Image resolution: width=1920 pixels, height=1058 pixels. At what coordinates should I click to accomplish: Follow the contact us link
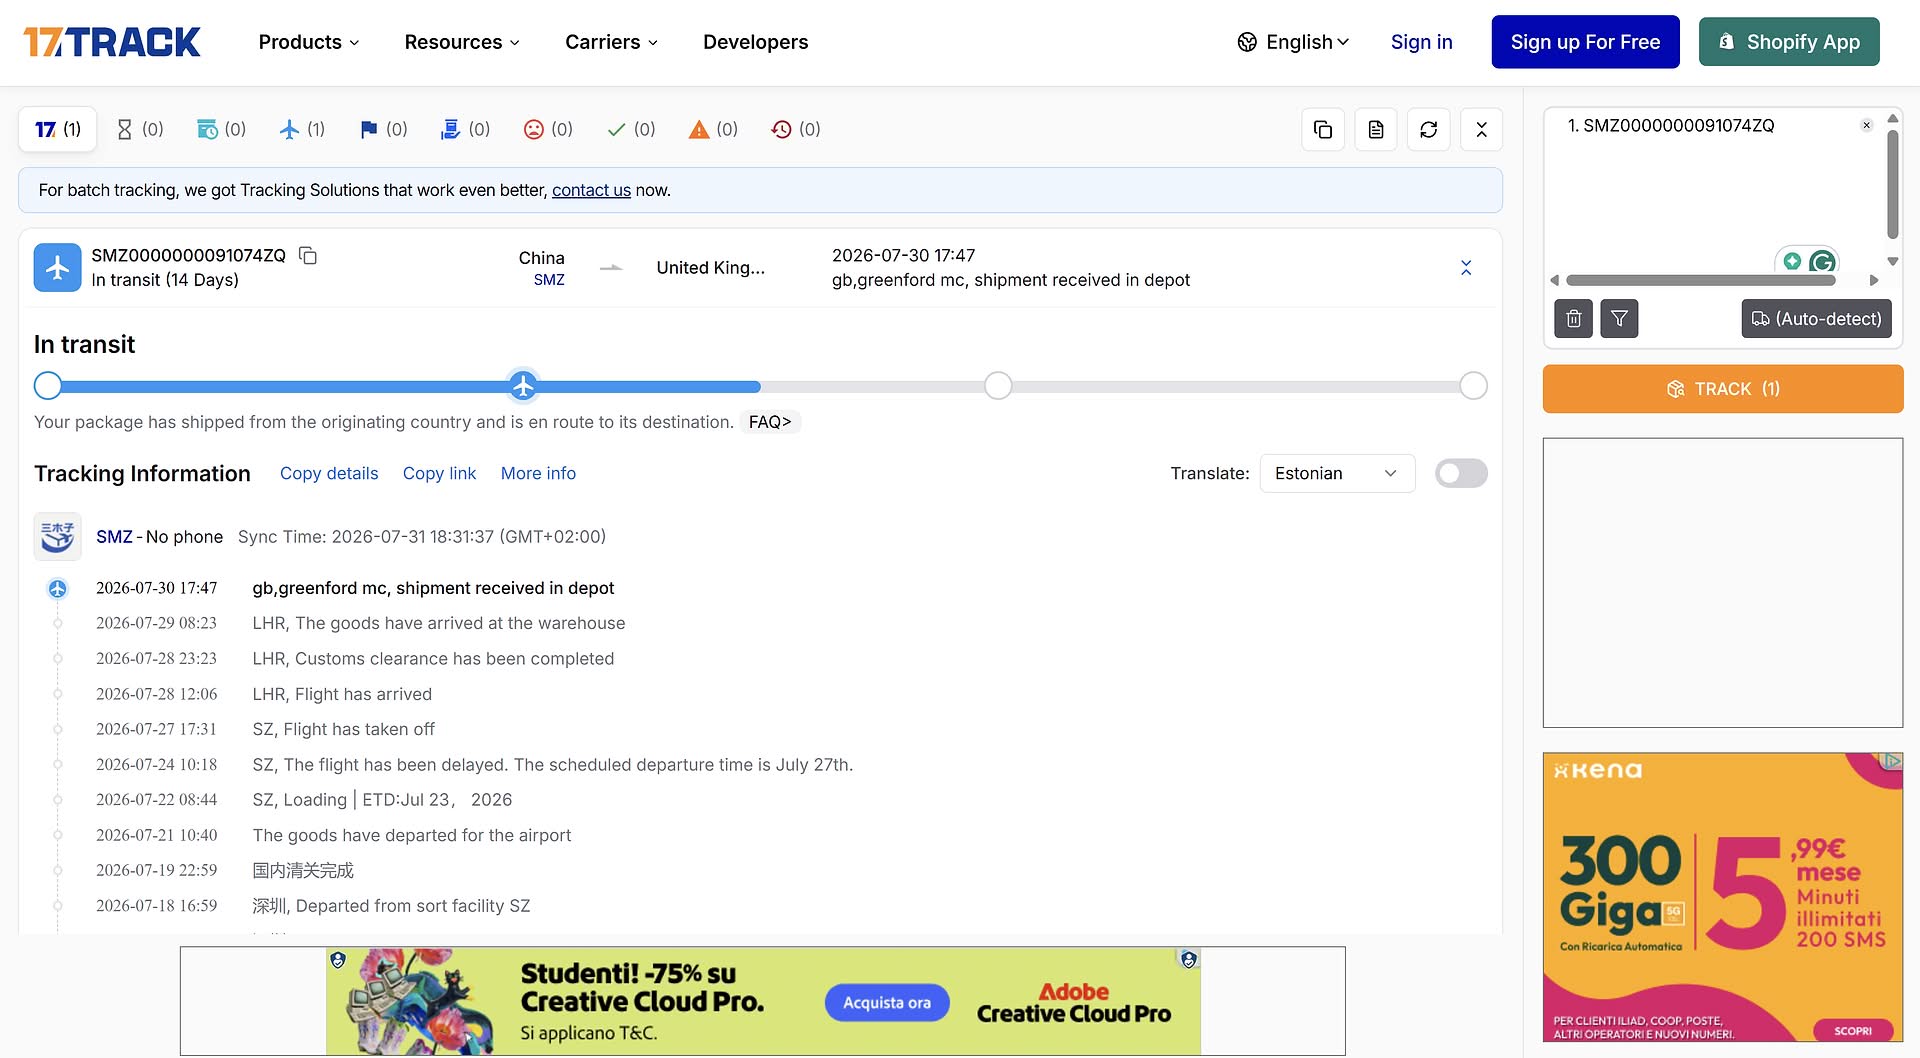[x=591, y=190]
